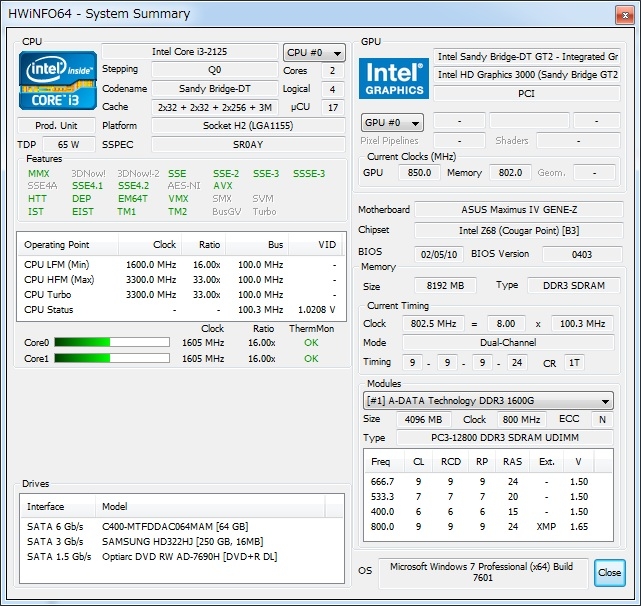The image size is (641, 606).
Task: Click the Interface column header in Drives
Action: pyautogui.click(x=57, y=507)
